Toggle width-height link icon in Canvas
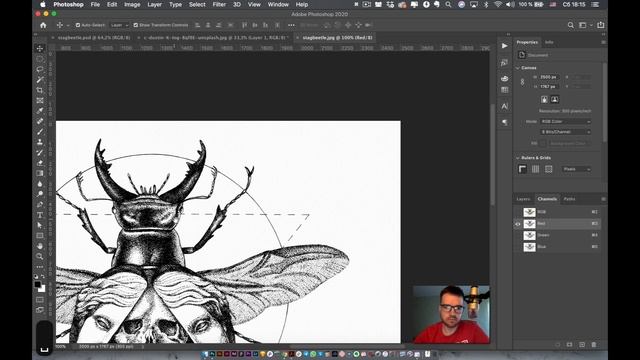Image resolution: width=640 pixels, height=360 pixels. click(522, 82)
